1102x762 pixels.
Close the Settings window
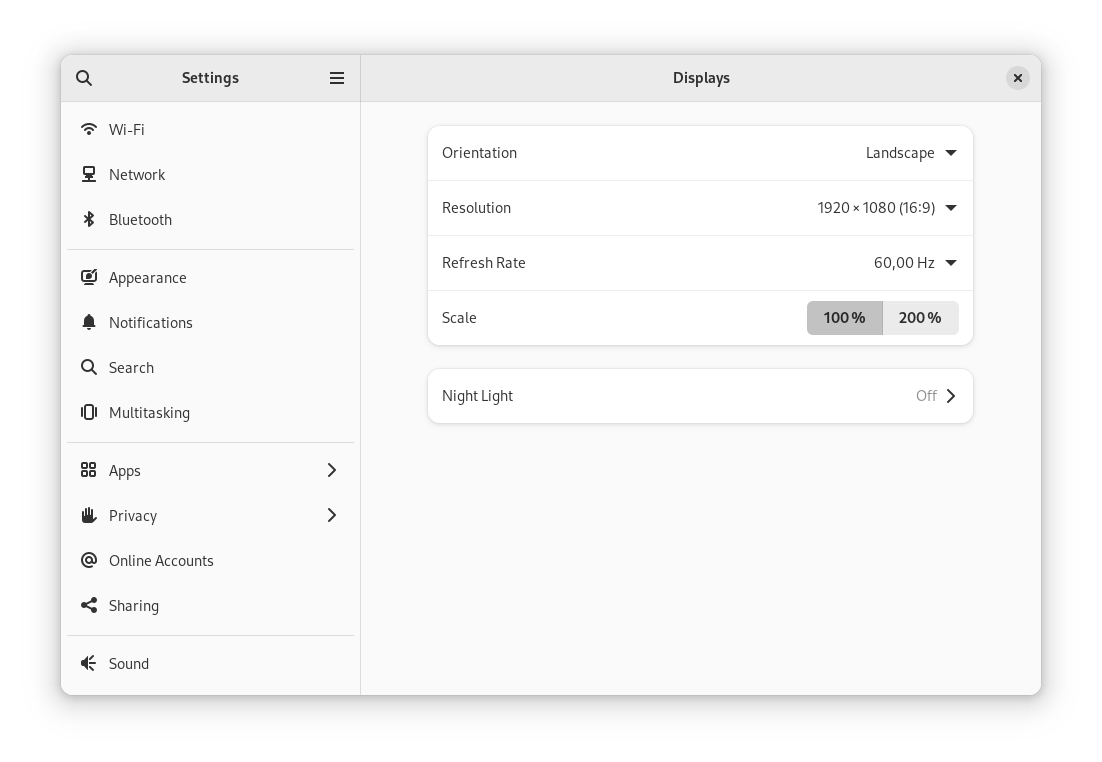click(x=1017, y=78)
